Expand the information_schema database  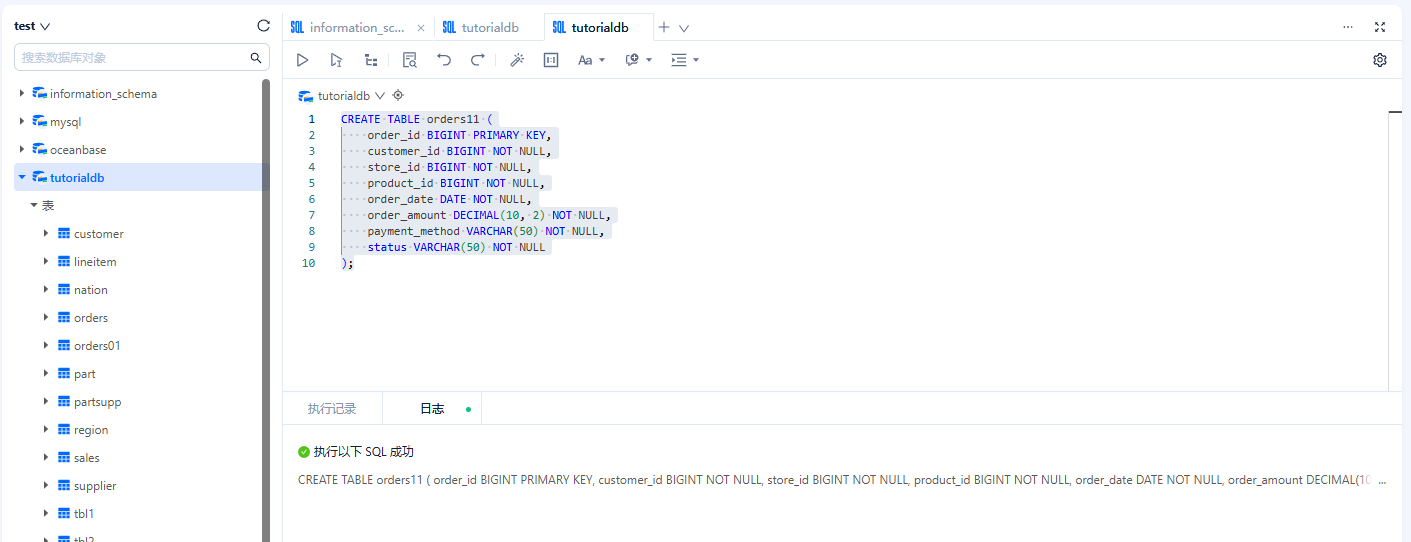22,93
